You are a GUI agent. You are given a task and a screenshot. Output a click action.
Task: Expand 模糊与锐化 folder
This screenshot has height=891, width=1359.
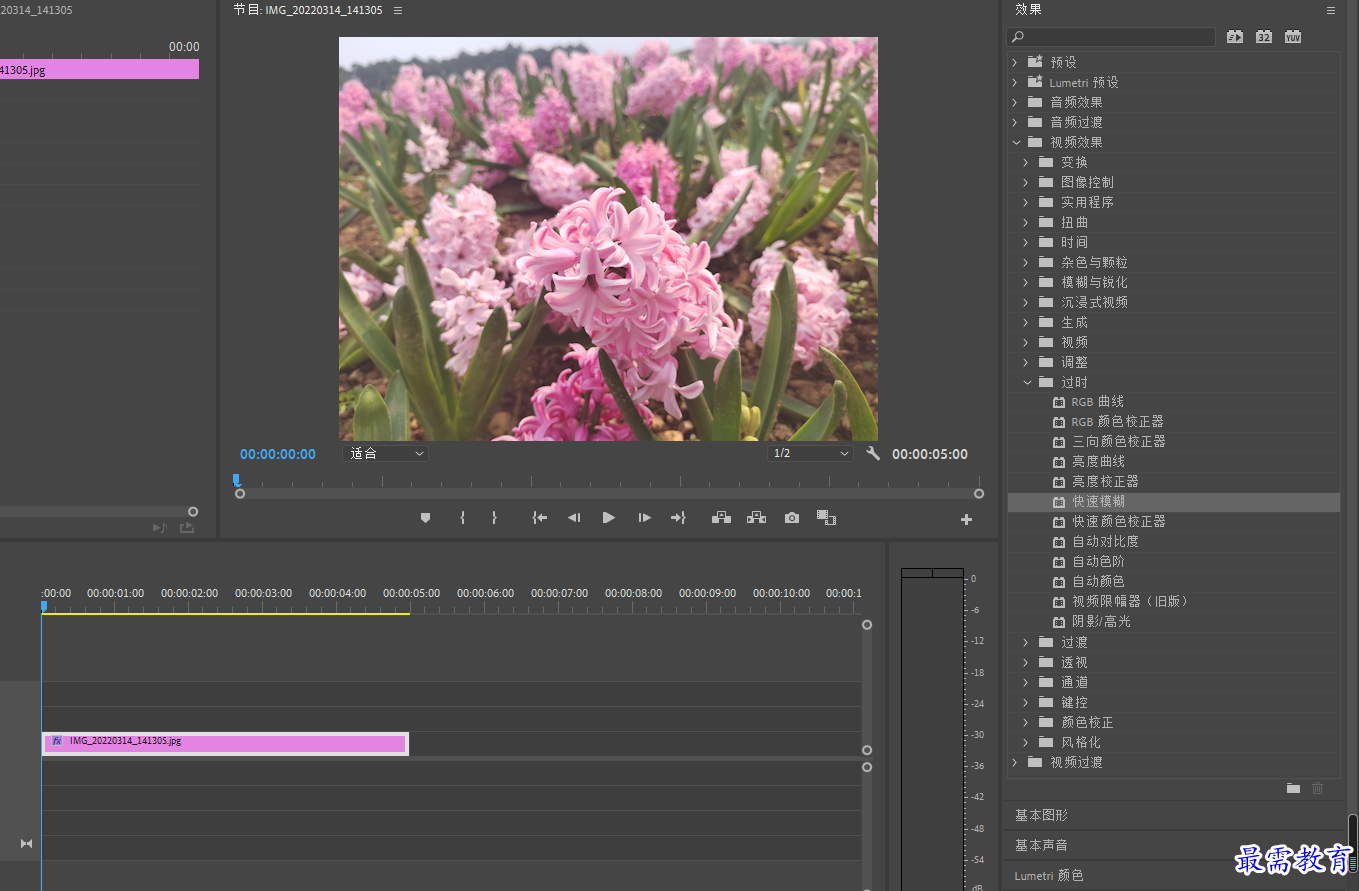1025,282
